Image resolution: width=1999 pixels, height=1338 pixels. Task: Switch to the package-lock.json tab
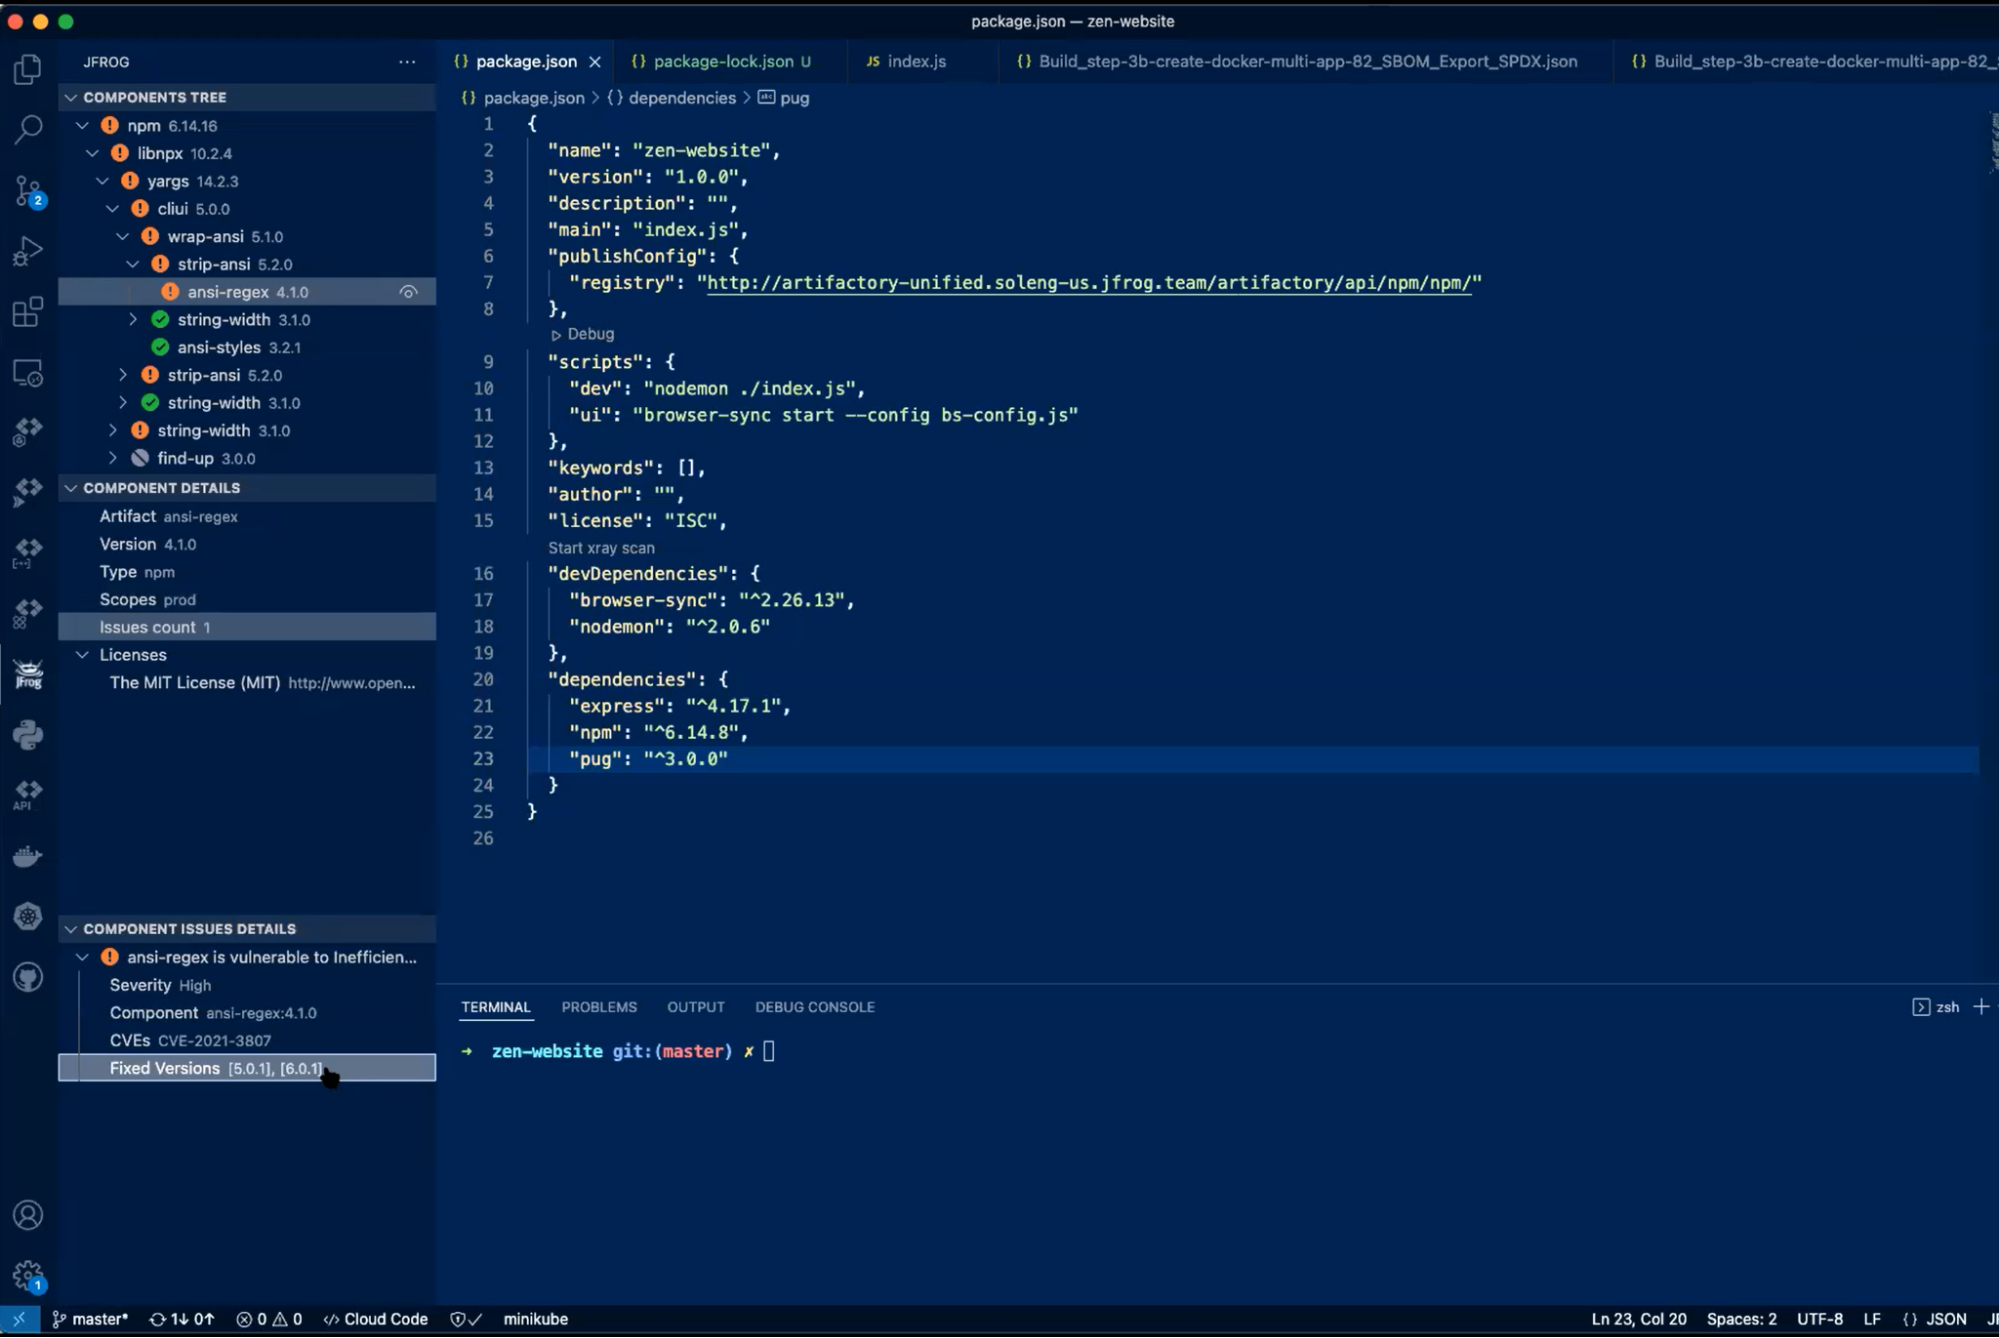(722, 61)
